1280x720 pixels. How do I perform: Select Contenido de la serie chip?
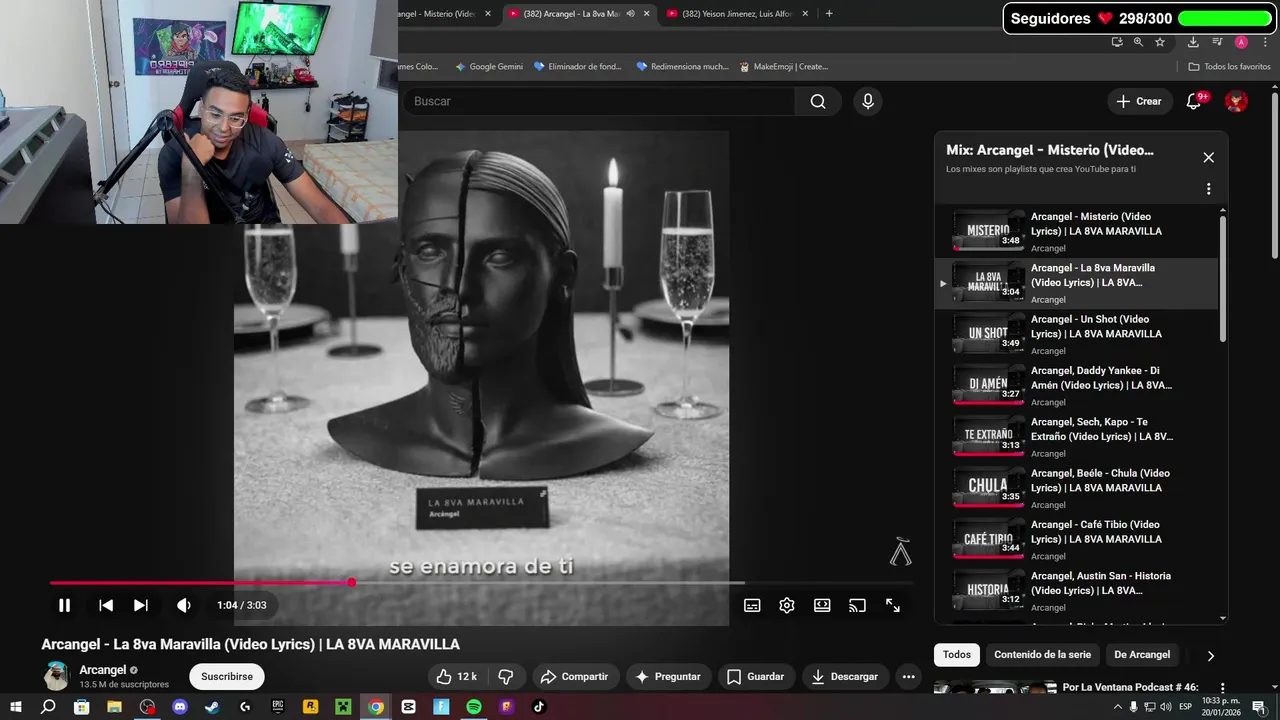pyautogui.click(x=1042, y=655)
